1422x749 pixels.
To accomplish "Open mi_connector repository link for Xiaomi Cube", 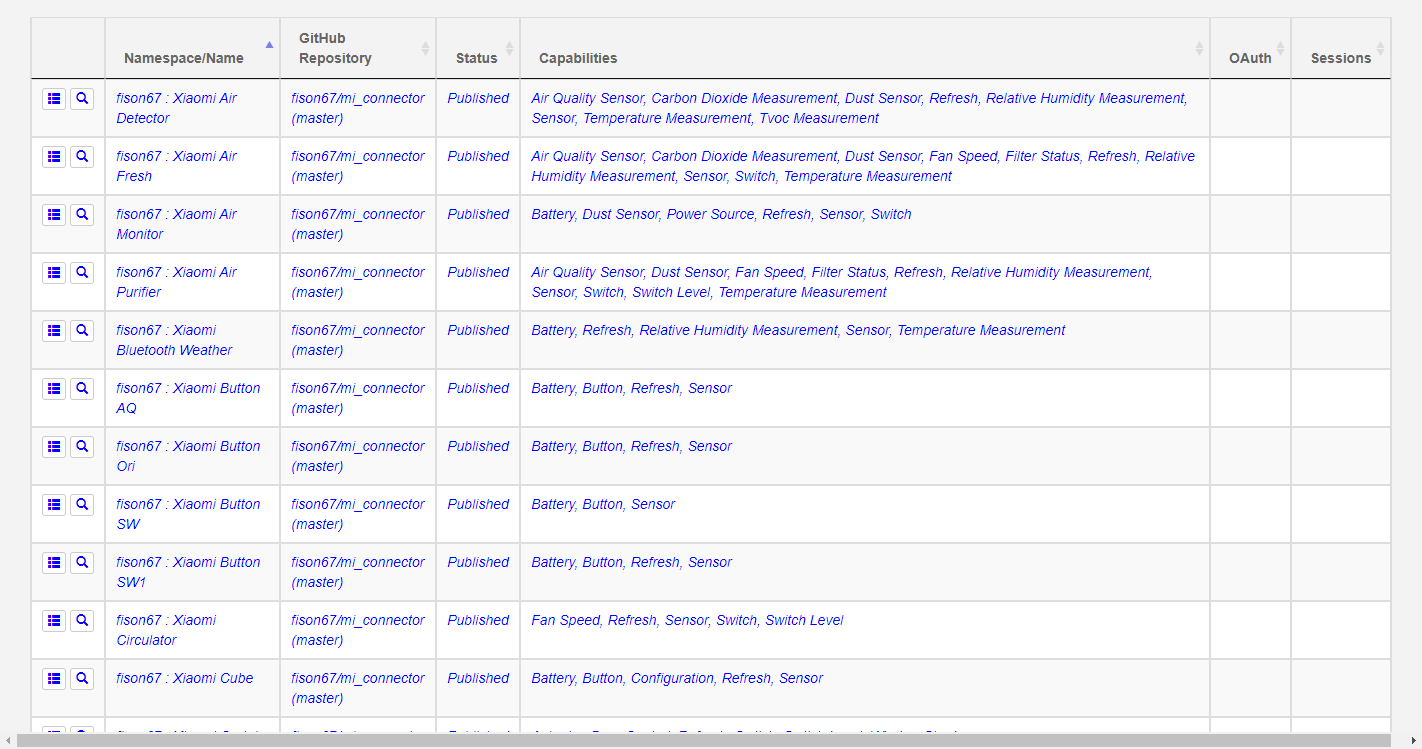I will click(358, 688).
